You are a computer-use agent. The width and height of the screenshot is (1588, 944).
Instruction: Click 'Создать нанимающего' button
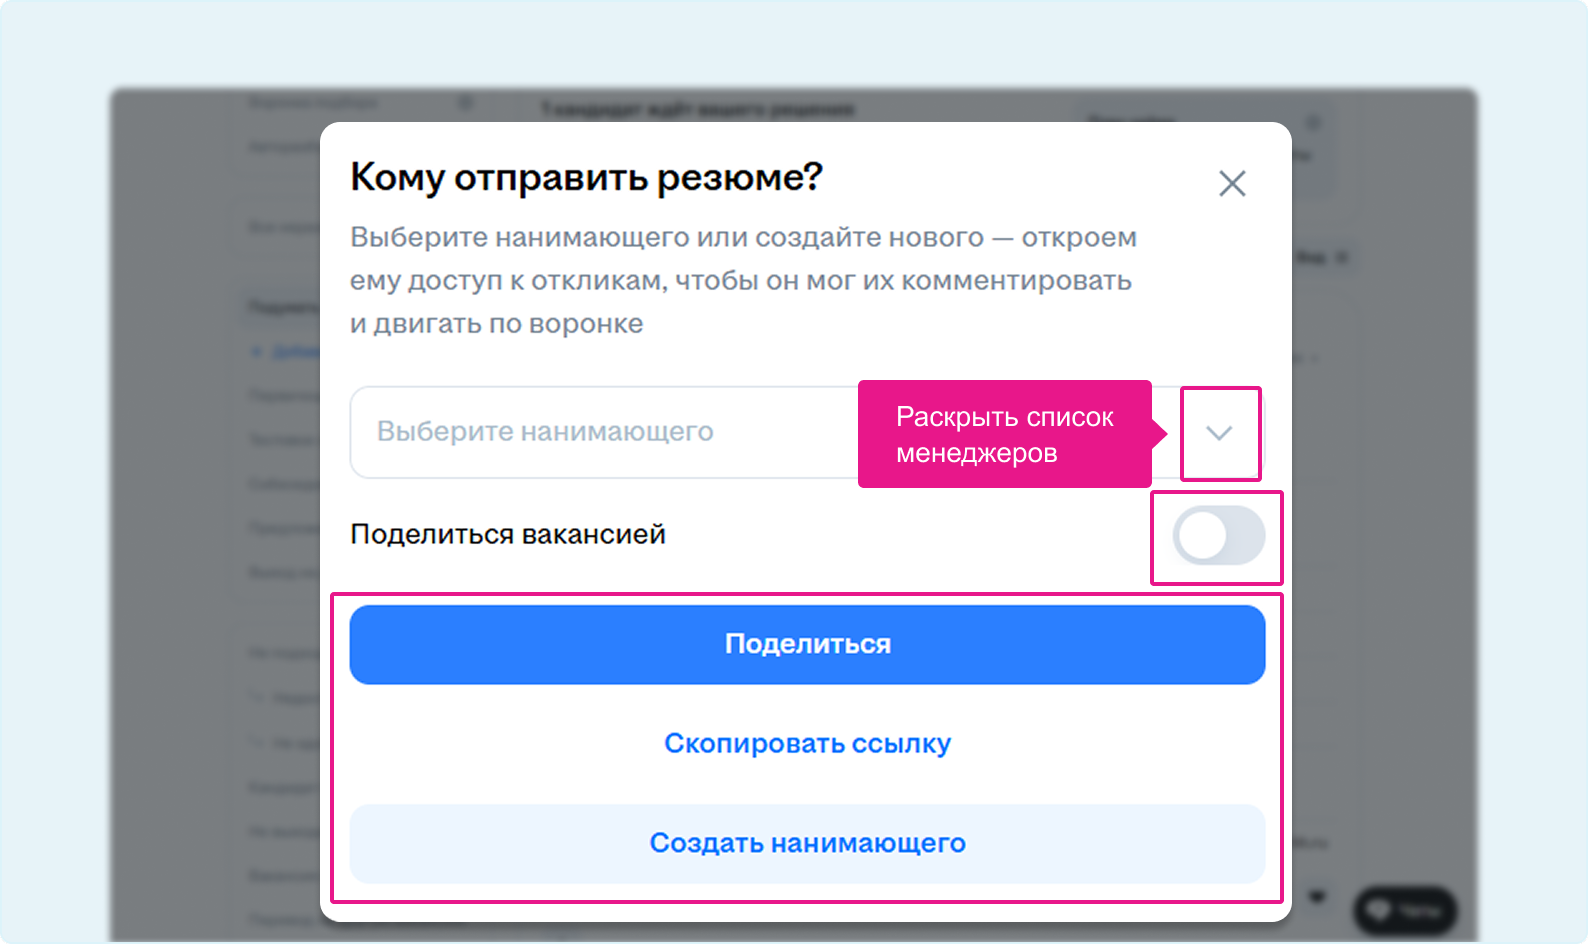[807, 843]
